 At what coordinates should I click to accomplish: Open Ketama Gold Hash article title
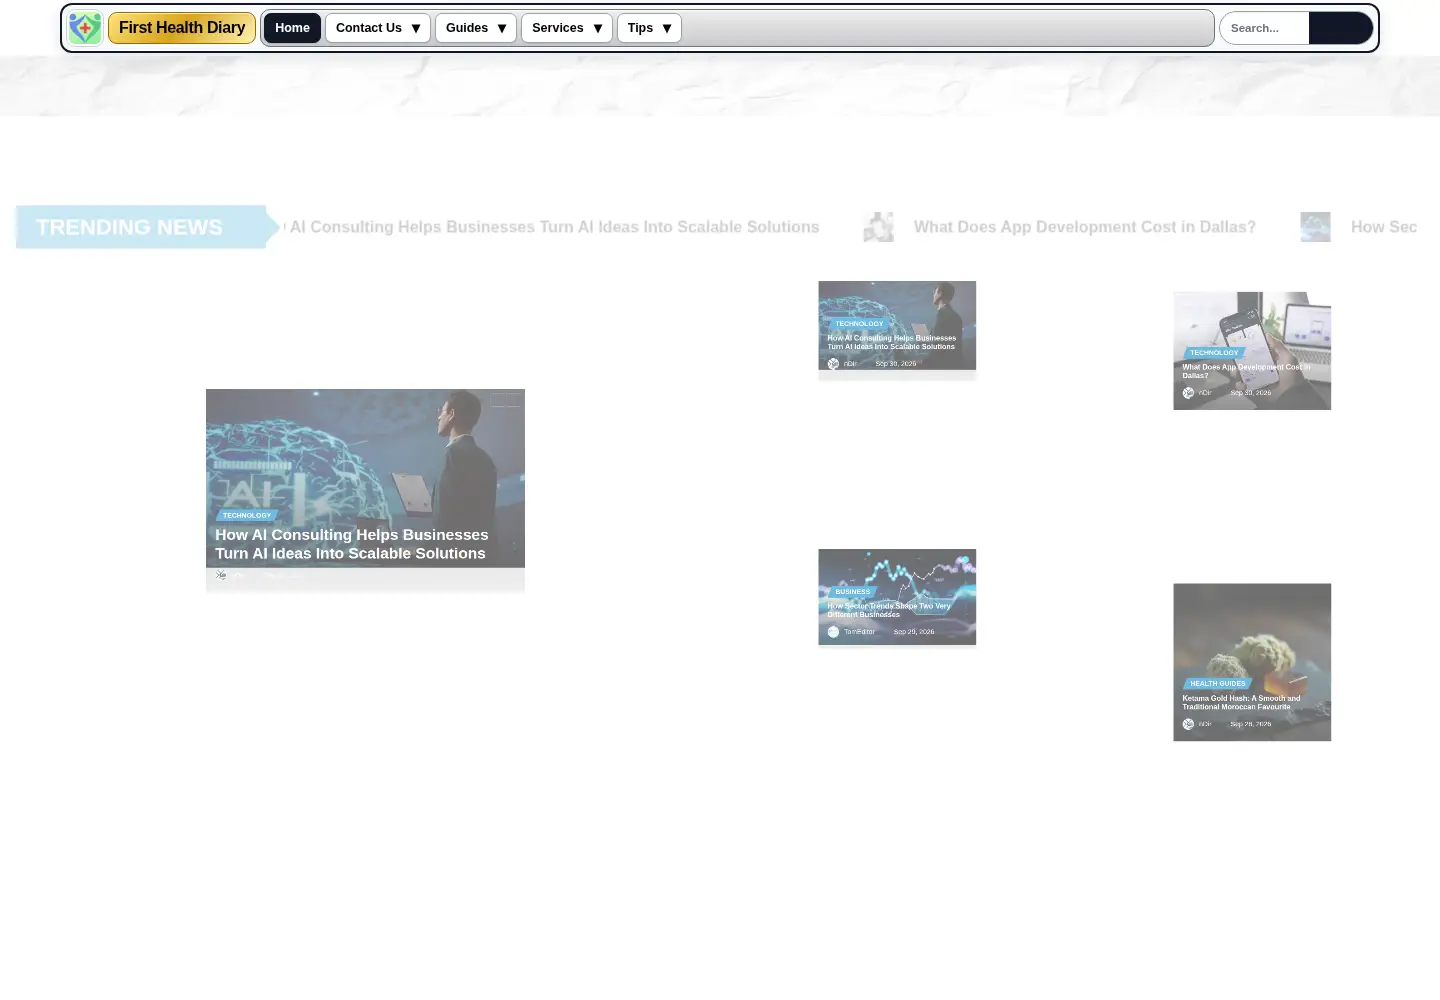click(x=1241, y=702)
